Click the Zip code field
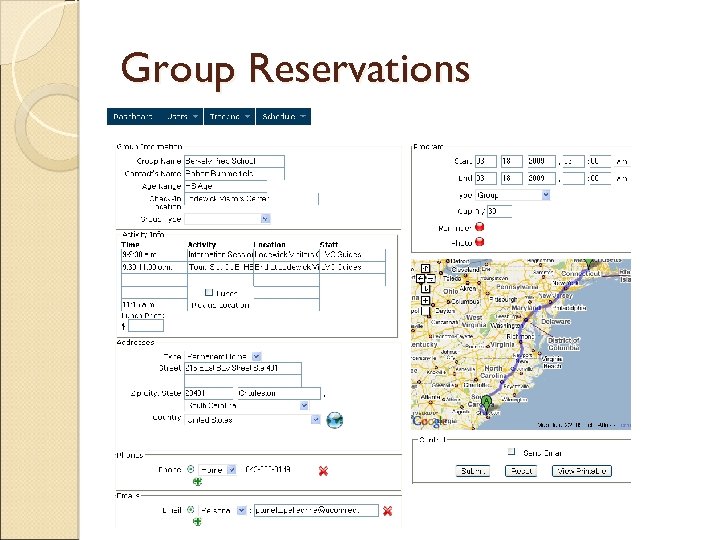 coord(209,394)
